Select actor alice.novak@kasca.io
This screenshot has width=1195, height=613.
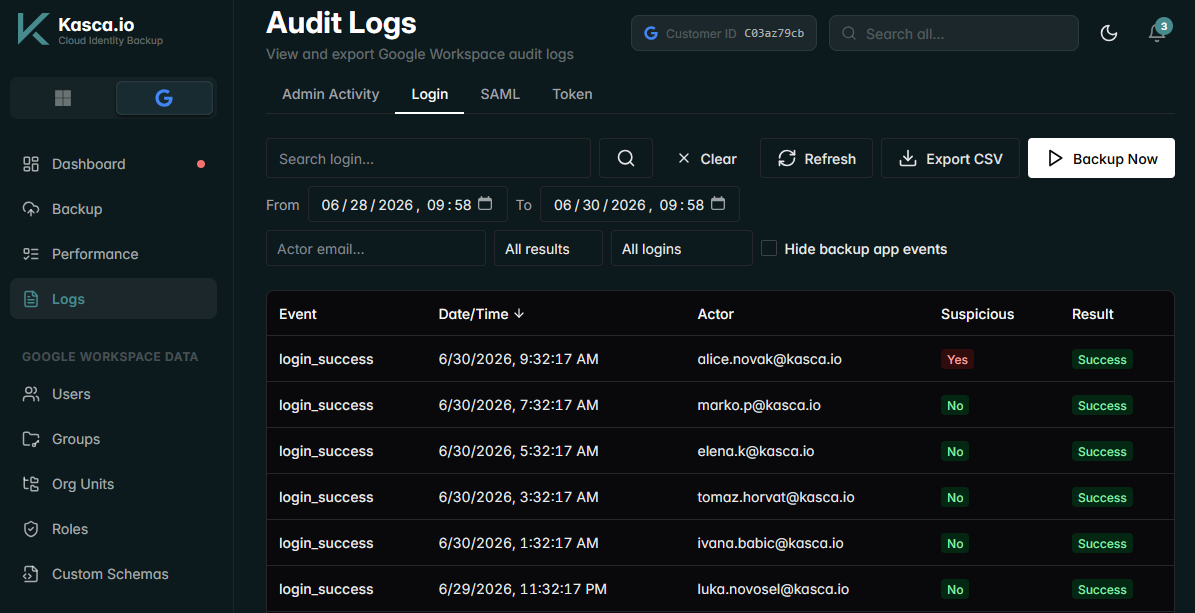click(x=770, y=359)
